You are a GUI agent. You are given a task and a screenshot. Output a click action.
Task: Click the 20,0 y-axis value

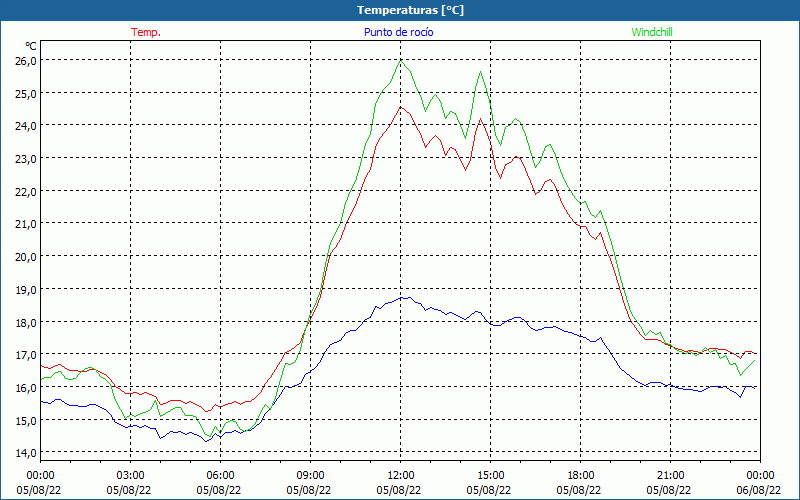(26, 257)
